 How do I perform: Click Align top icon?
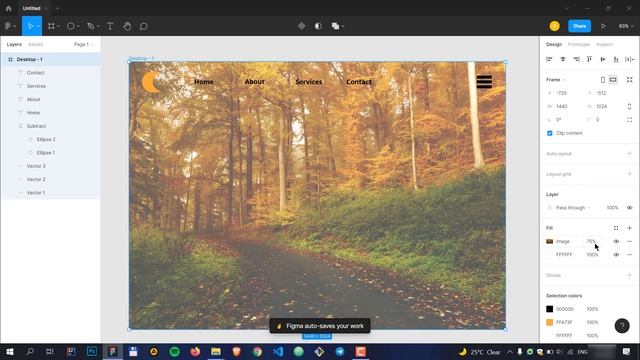click(x=589, y=59)
